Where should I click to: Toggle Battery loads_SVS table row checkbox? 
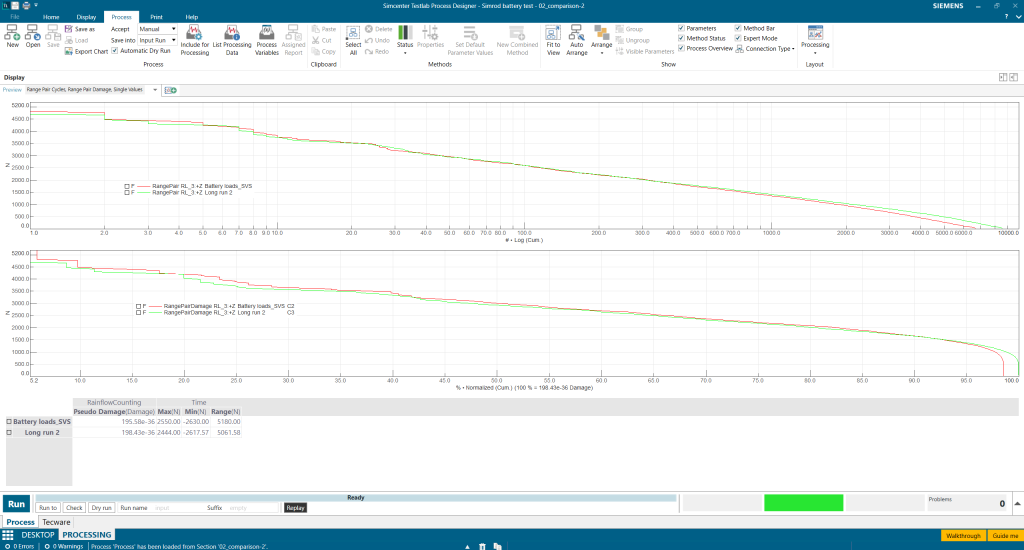9,422
